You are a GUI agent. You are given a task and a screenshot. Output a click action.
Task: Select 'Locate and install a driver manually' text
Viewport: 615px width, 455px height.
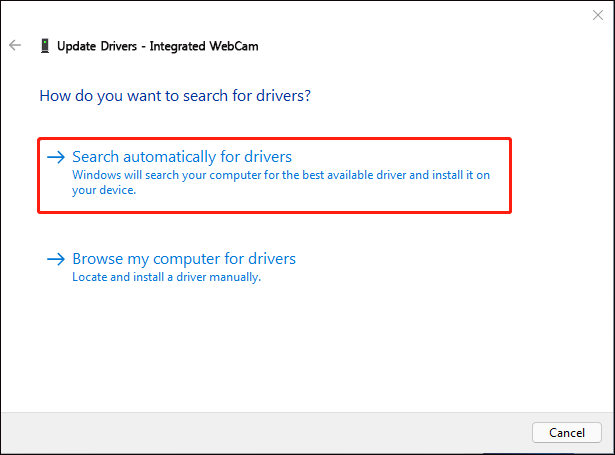[x=166, y=277]
